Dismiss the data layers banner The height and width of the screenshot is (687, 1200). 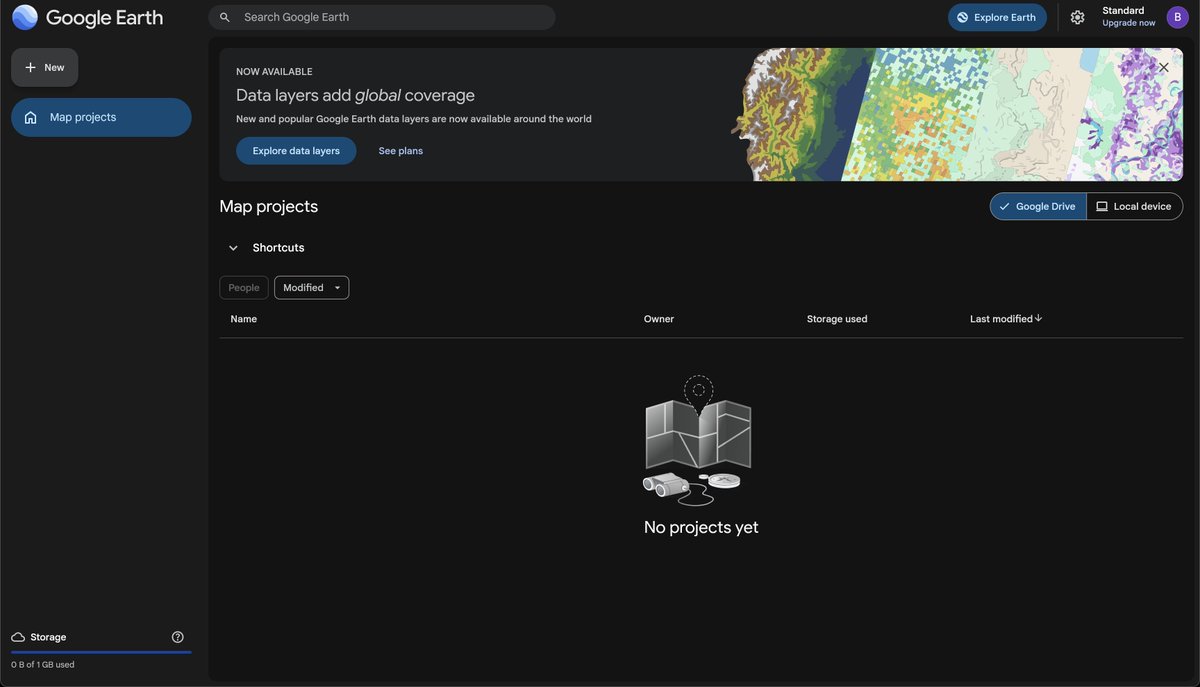1163,68
